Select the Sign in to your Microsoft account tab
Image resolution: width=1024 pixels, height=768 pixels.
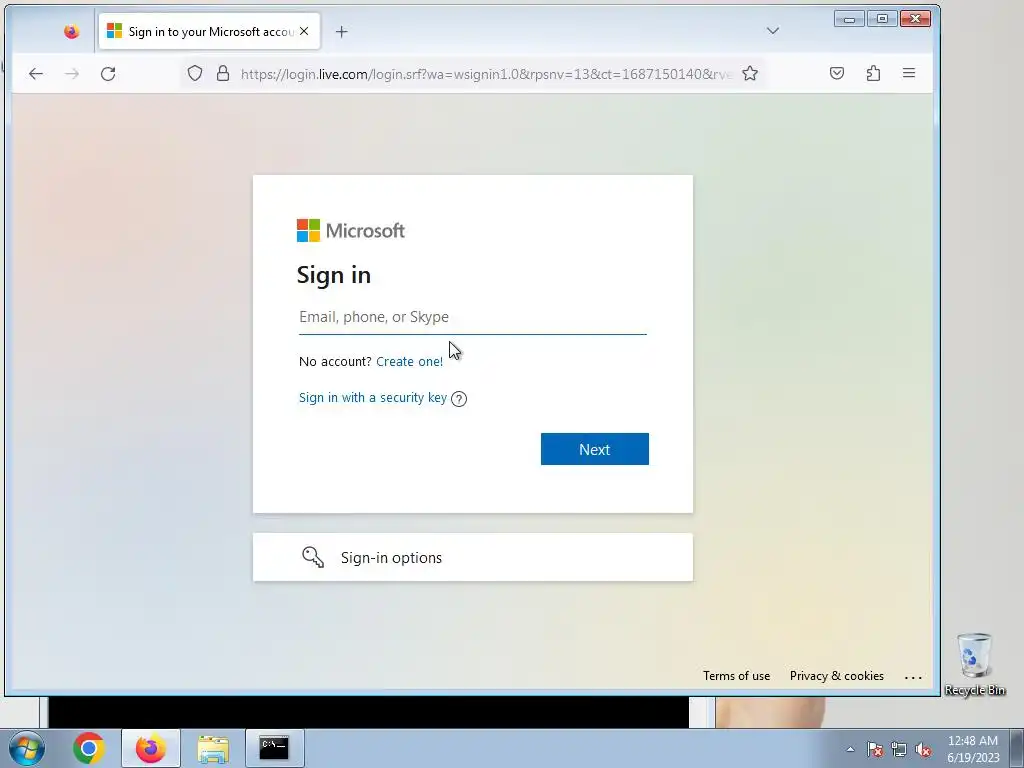210,31
